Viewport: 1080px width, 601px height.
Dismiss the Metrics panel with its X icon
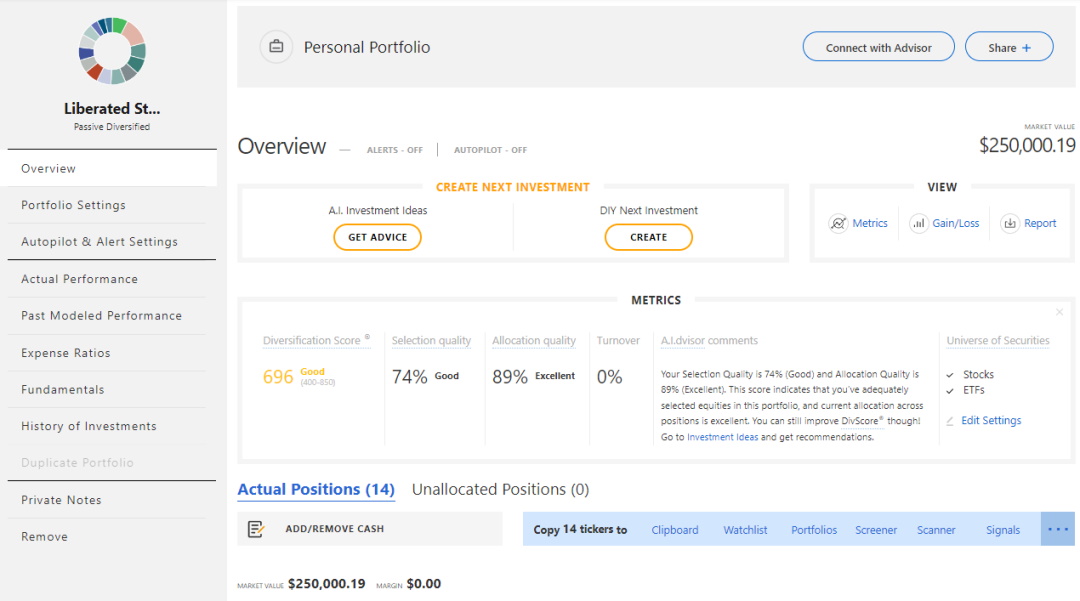click(x=1060, y=312)
